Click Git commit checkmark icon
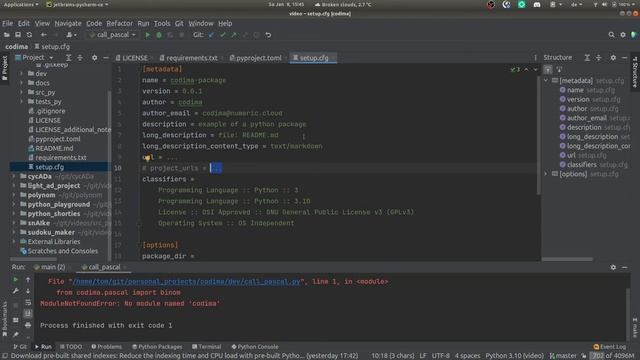 (222, 35)
